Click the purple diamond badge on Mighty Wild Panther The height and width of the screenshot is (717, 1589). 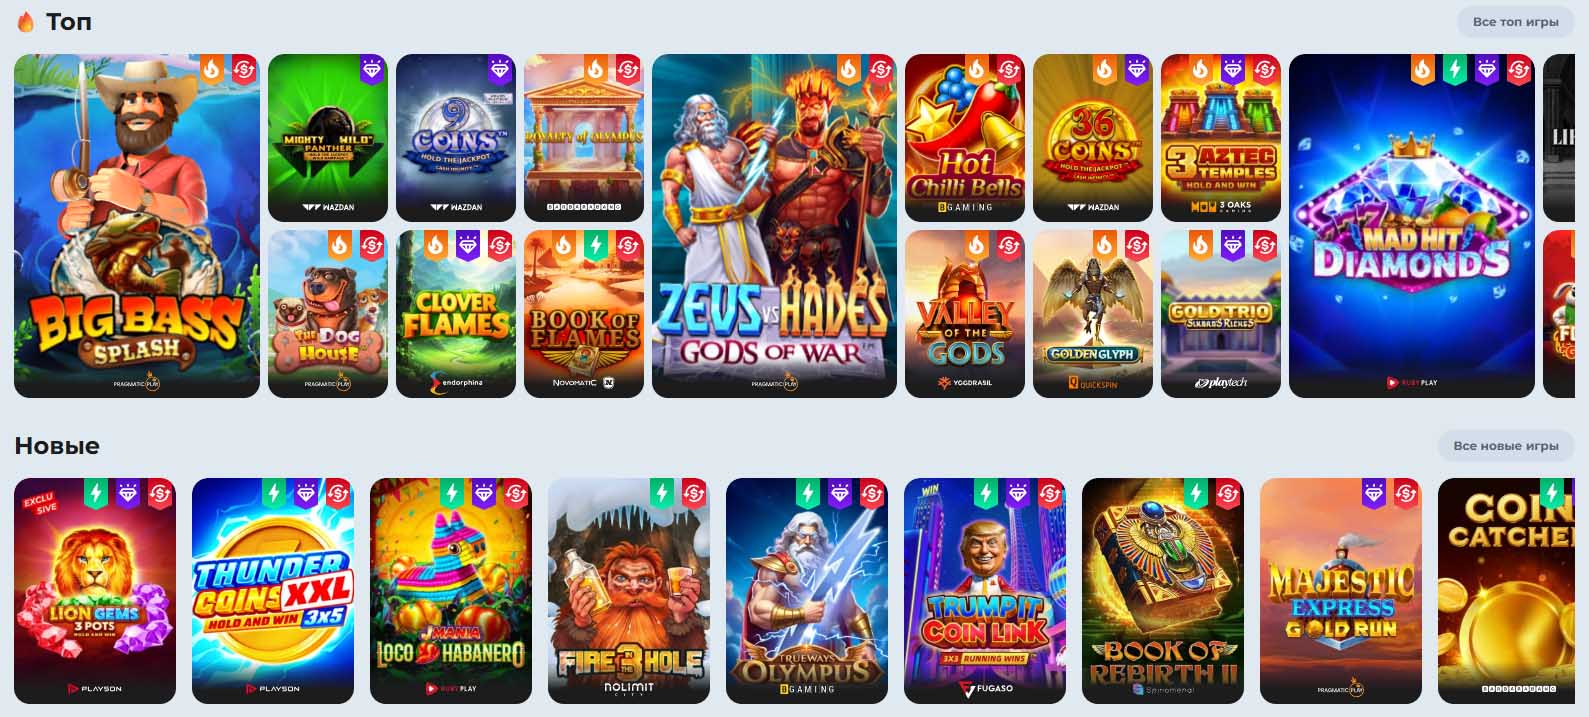click(372, 70)
